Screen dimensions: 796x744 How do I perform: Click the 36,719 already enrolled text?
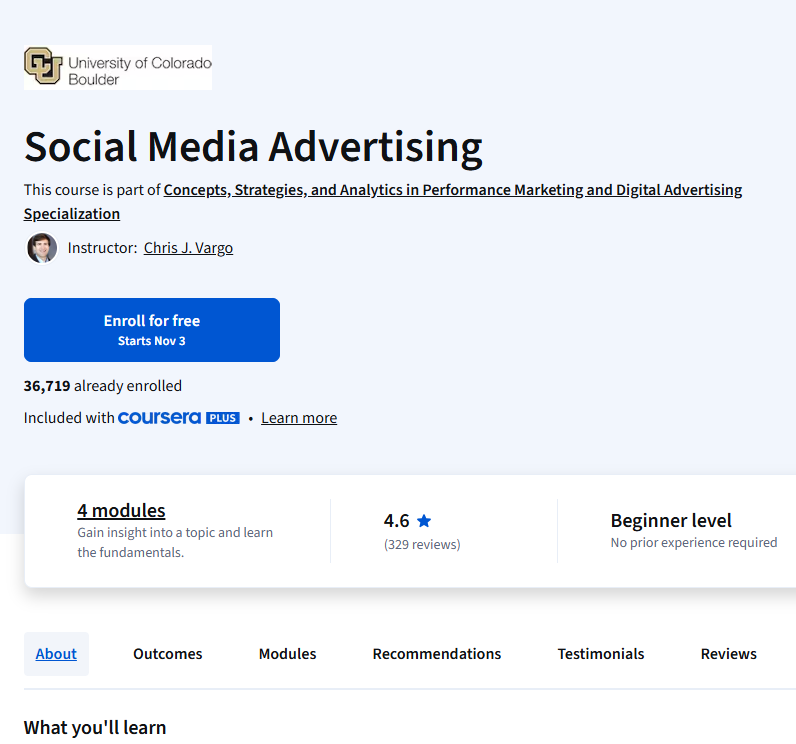click(x=103, y=386)
